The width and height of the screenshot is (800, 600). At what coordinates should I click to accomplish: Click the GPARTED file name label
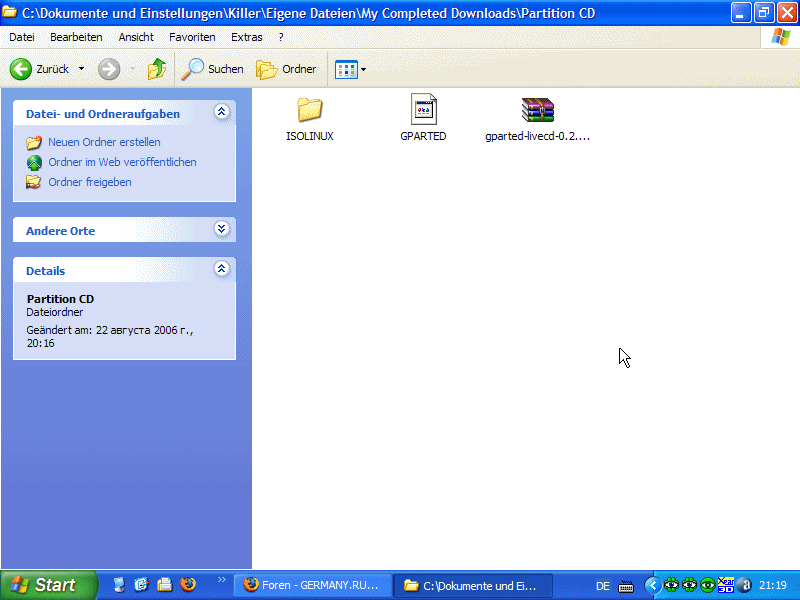click(423, 136)
